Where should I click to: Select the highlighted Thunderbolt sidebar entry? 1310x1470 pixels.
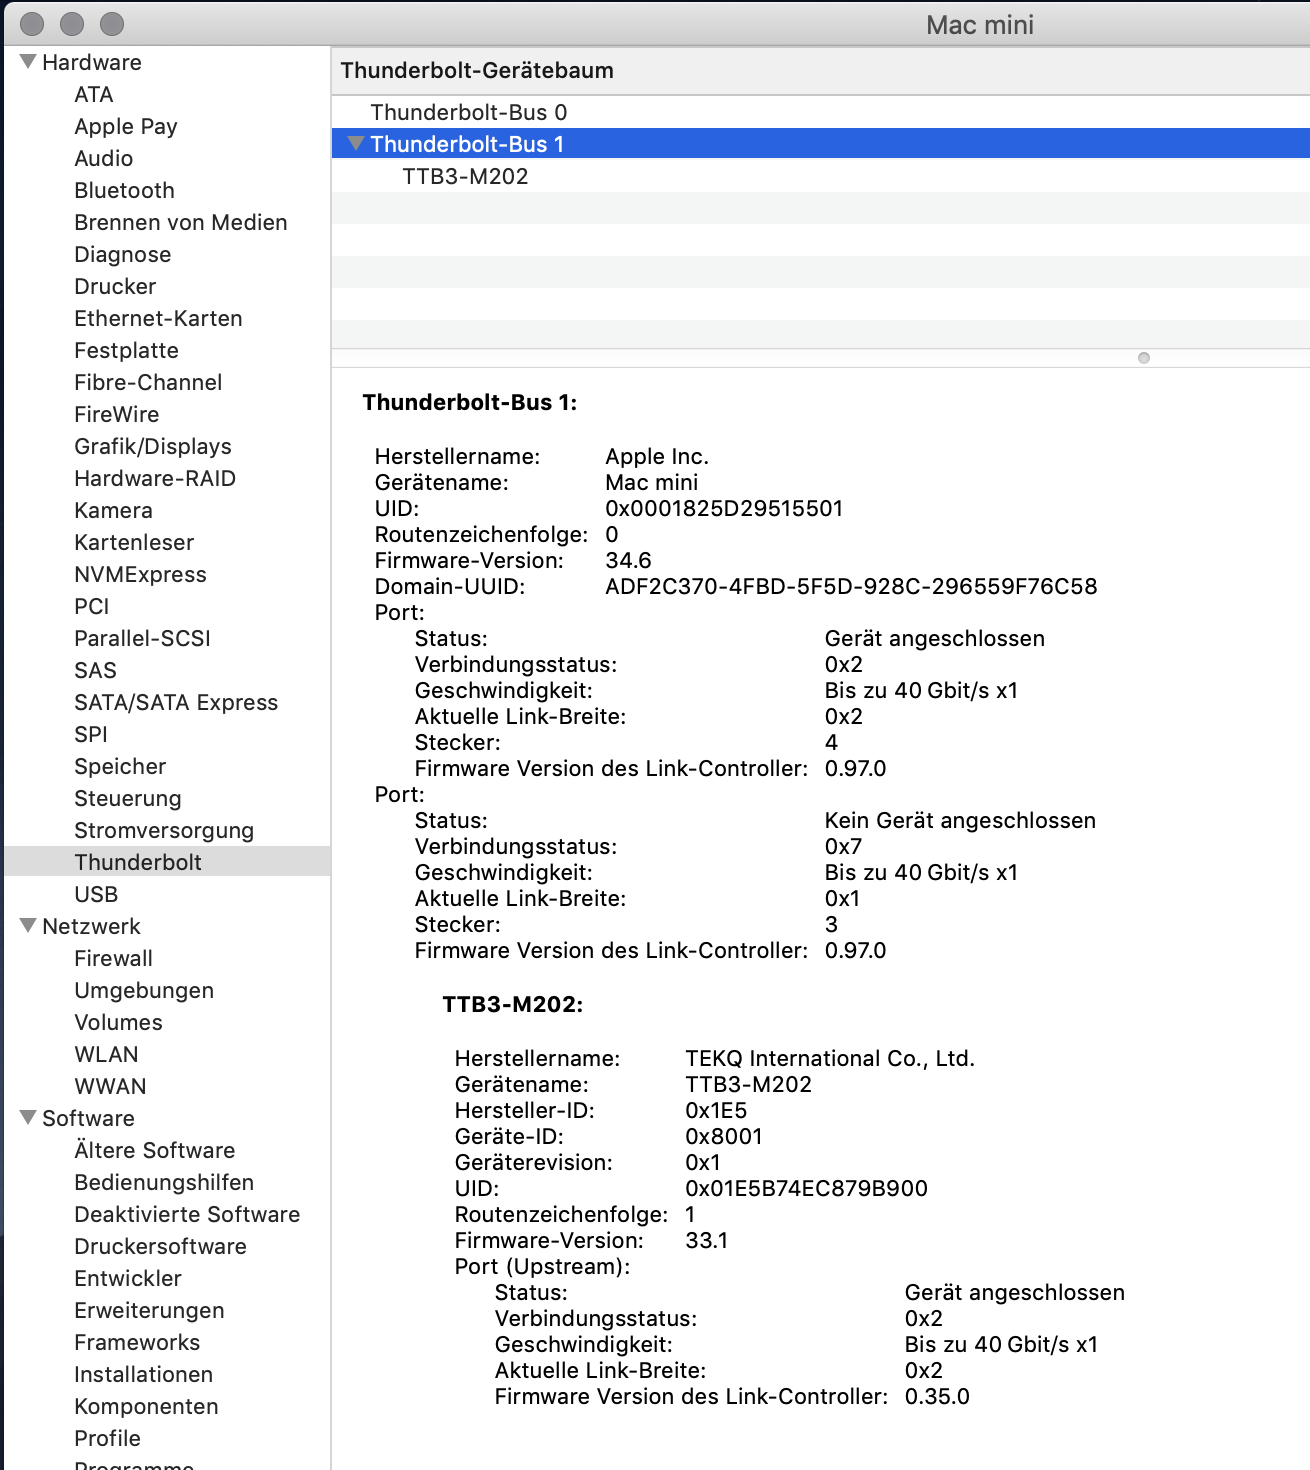167,862
